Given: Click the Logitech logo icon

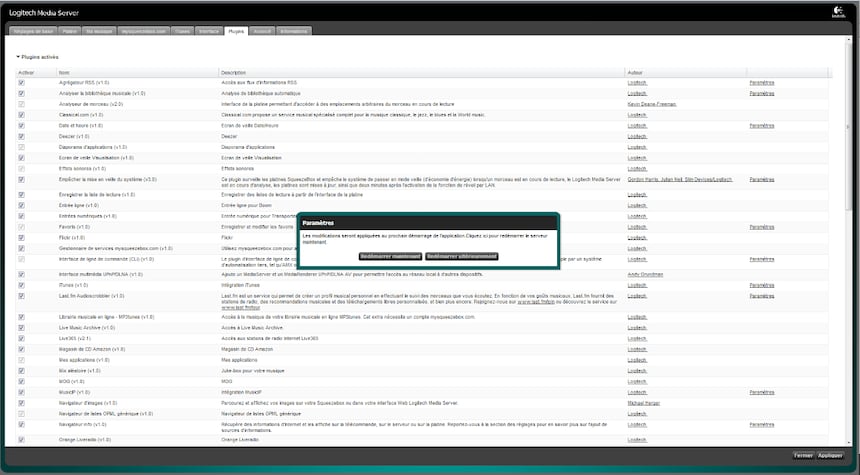Looking at the screenshot, I should [838, 12].
